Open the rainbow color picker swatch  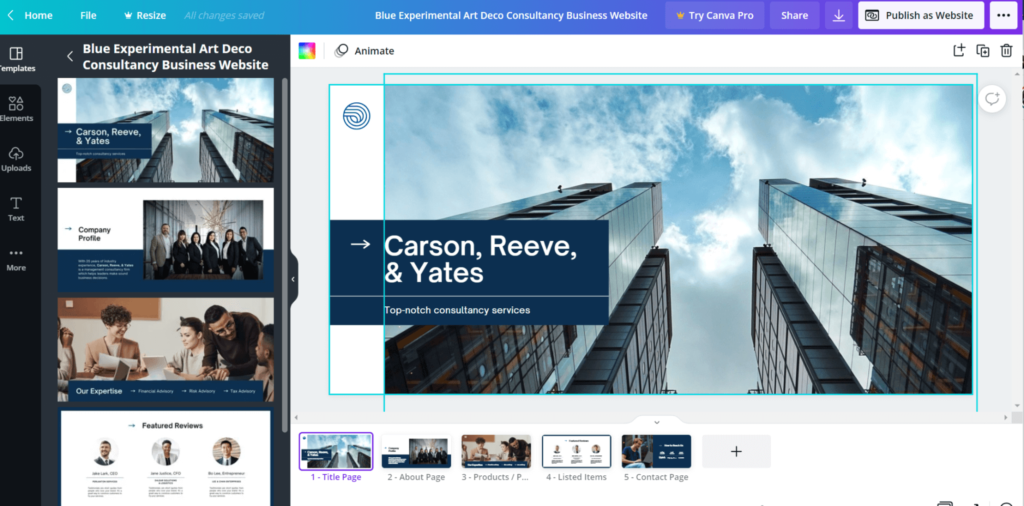307,51
